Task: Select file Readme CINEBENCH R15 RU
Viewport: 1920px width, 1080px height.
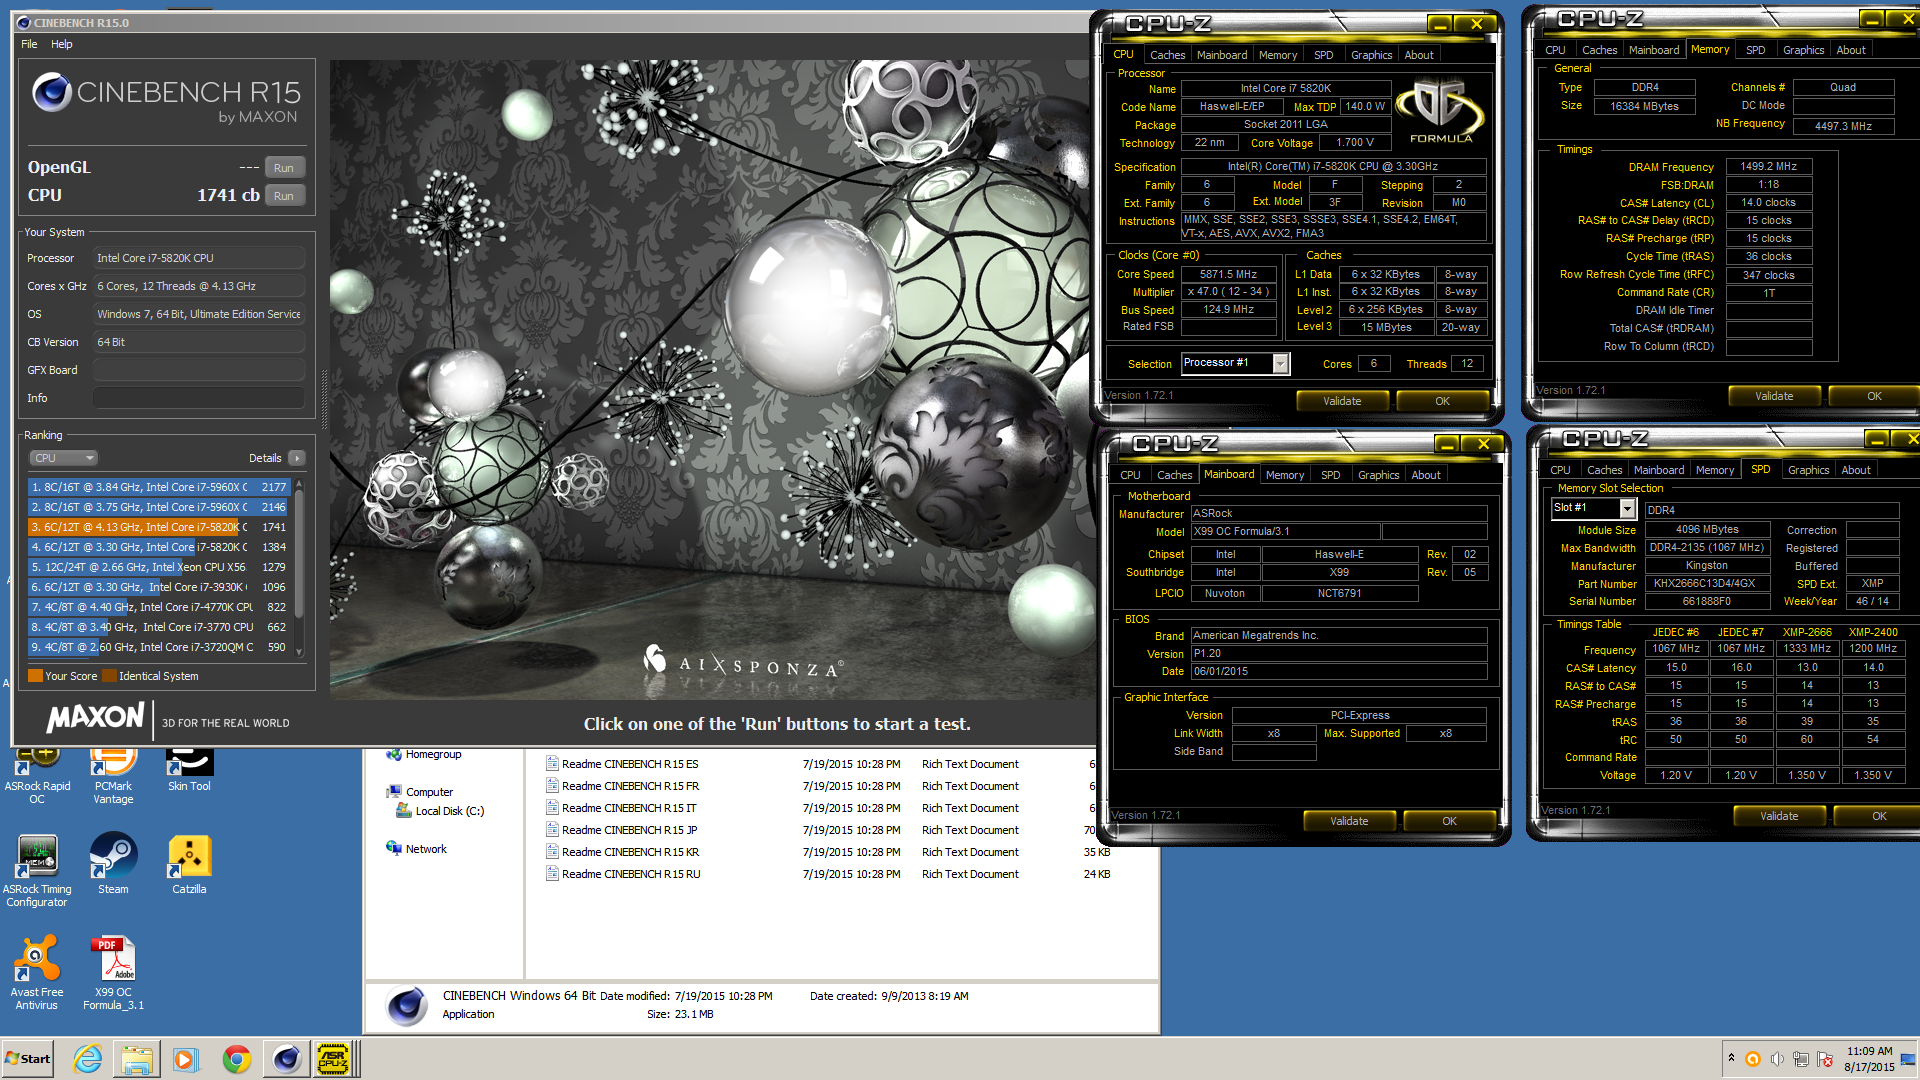Action: [630, 874]
